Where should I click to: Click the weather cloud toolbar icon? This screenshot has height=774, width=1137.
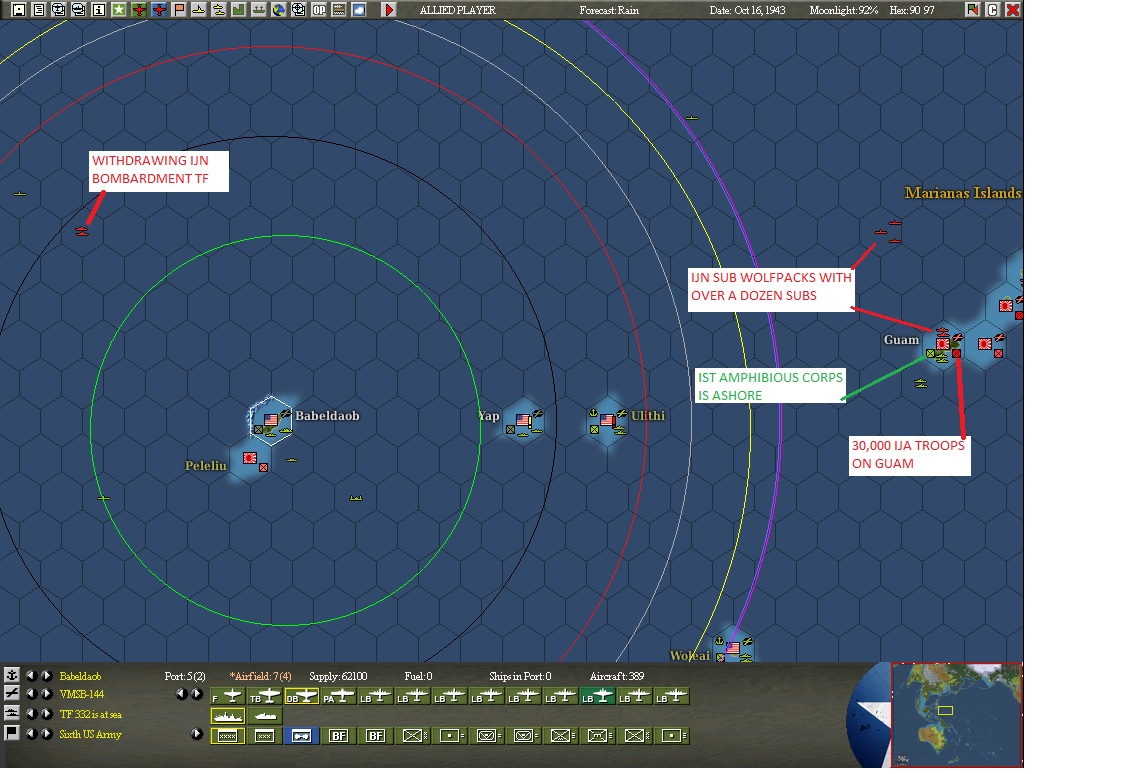coord(358,10)
